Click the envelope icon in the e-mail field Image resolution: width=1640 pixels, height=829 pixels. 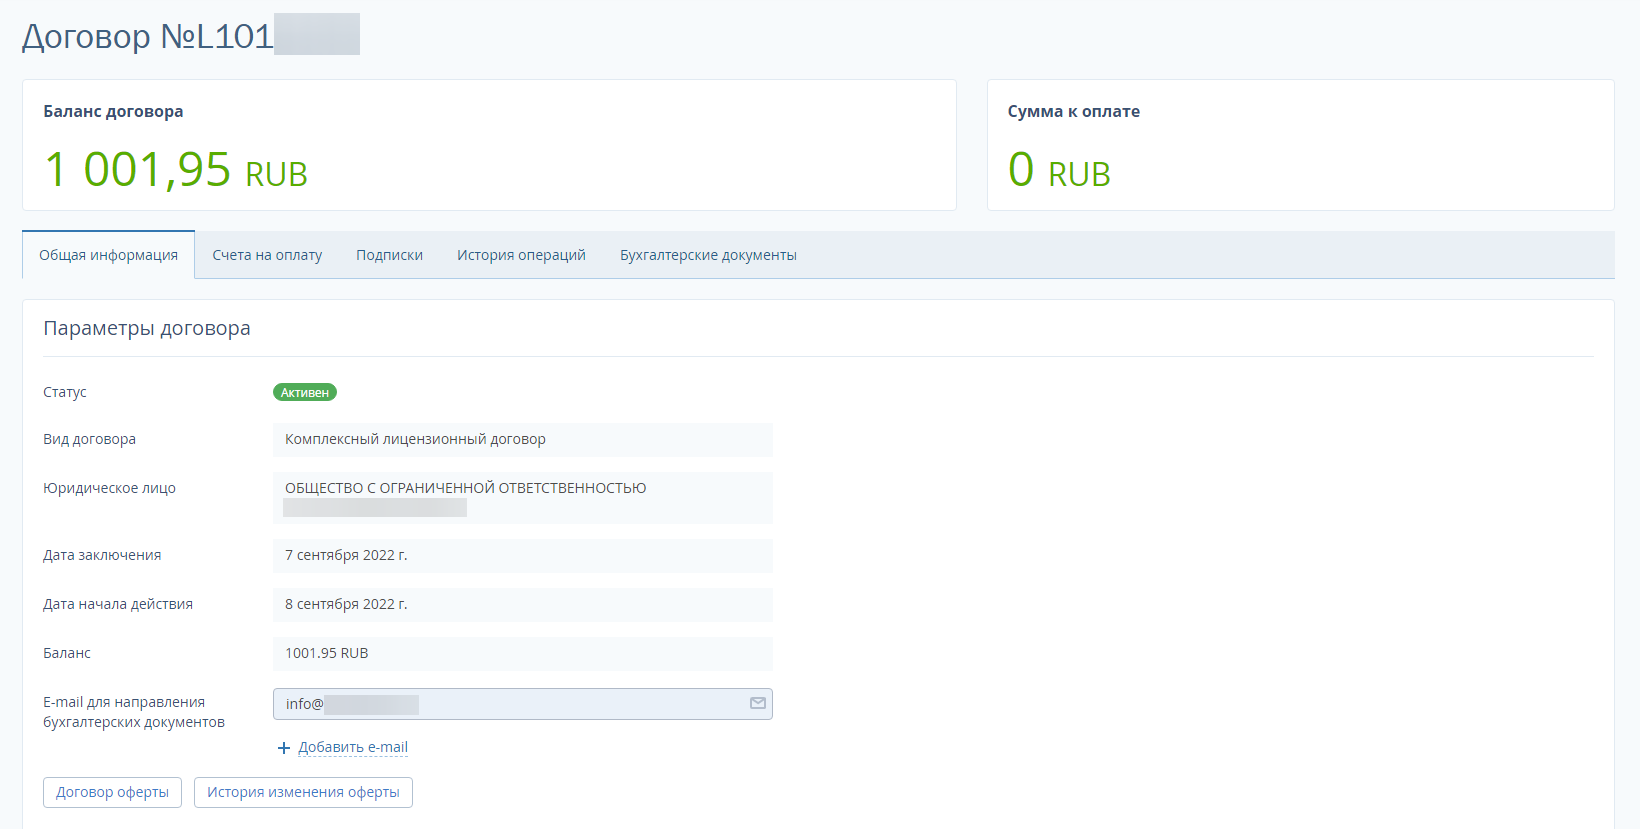758,703
